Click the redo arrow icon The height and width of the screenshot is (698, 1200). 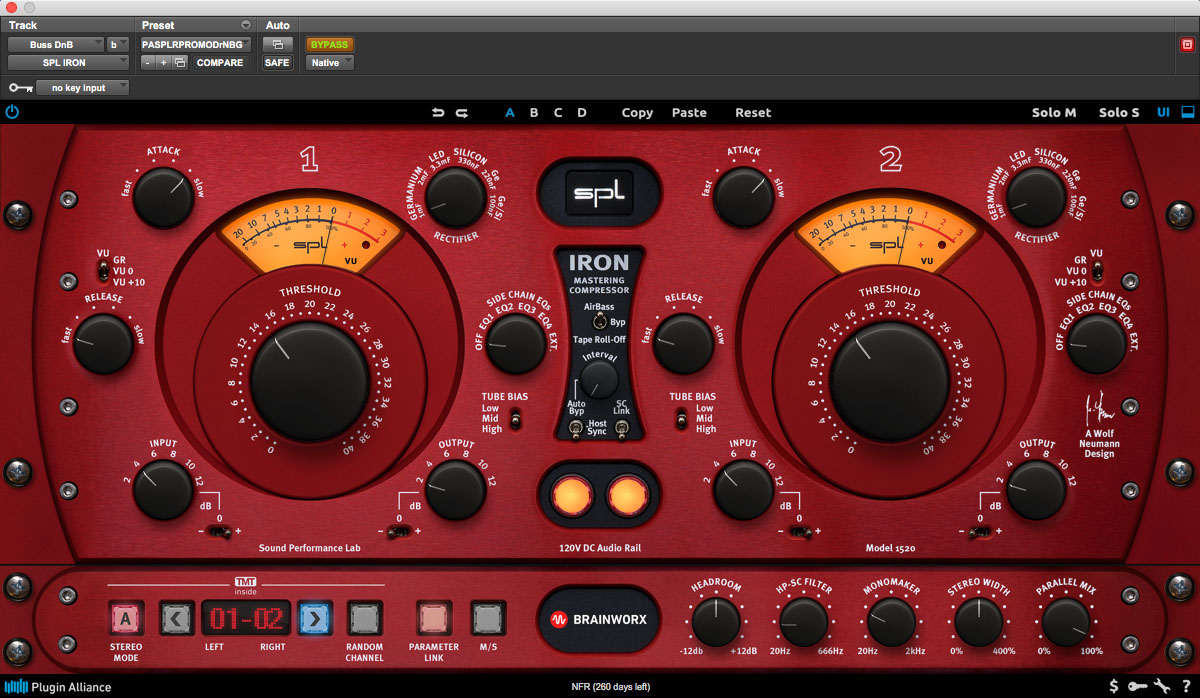pyautogui.click(x=462, y=113)
